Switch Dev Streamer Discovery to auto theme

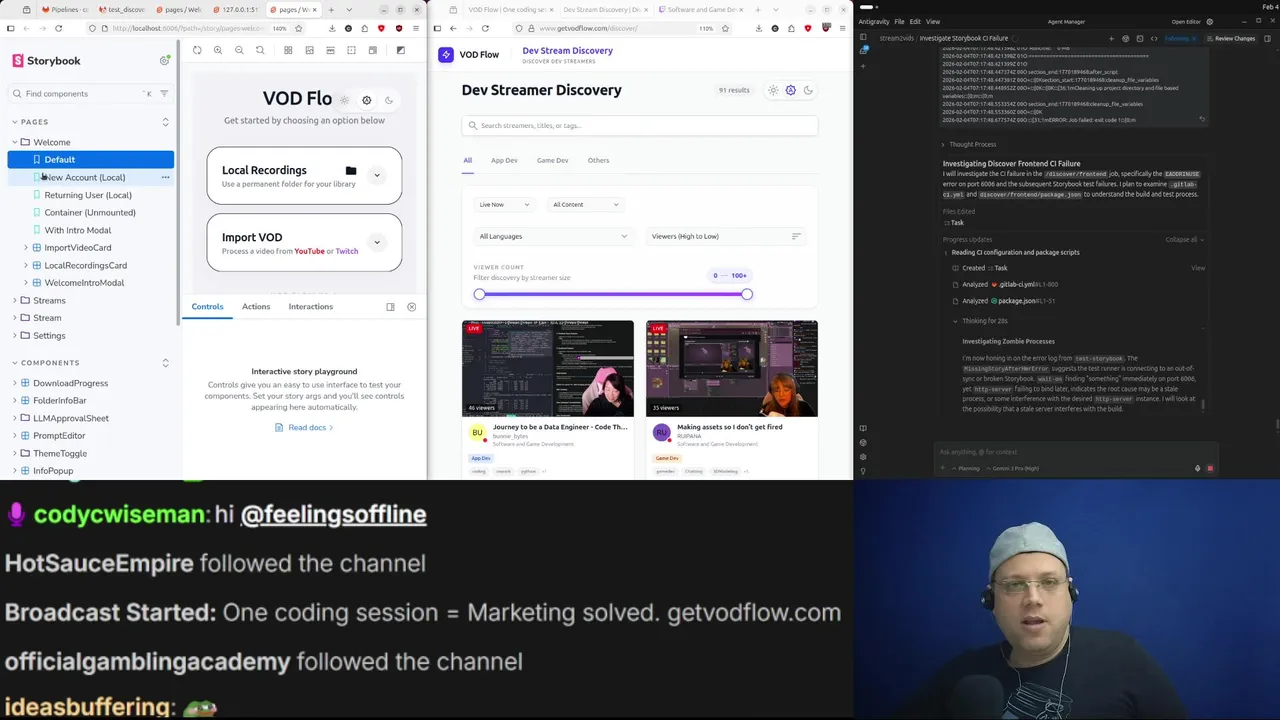790,90
